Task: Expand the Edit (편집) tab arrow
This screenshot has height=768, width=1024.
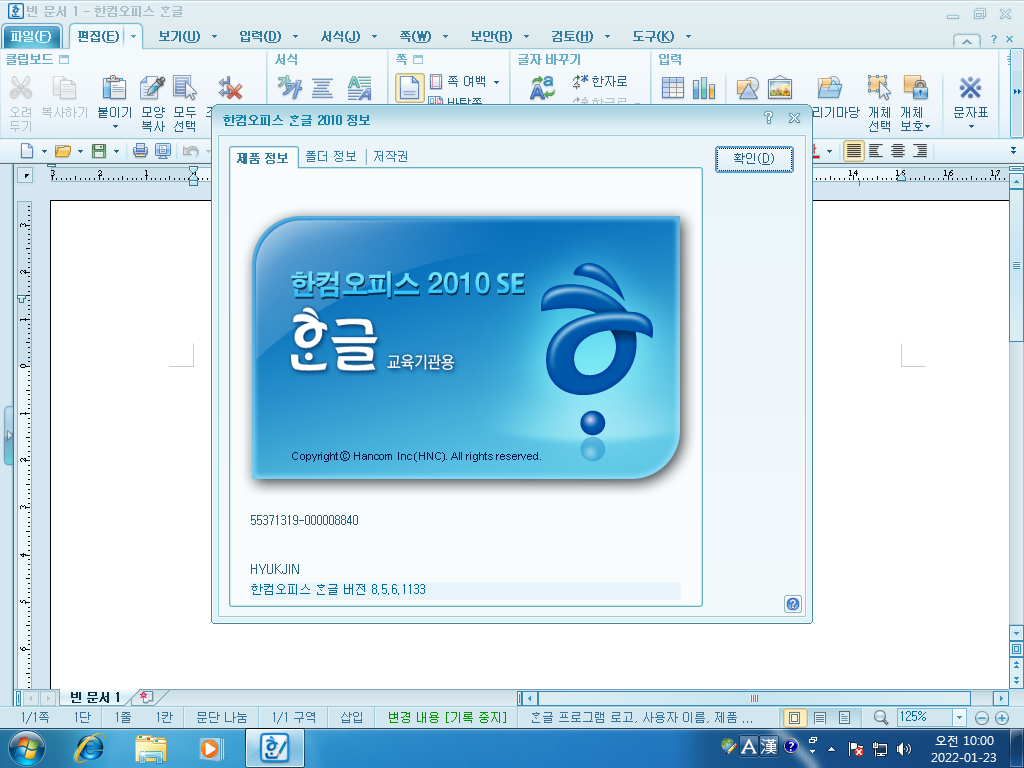Action: (133, 37)
